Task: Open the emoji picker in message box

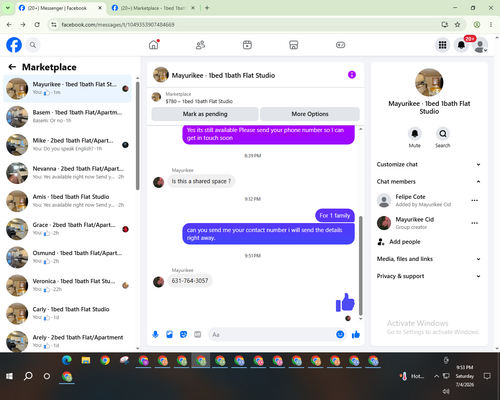Action: click(340, 334)
